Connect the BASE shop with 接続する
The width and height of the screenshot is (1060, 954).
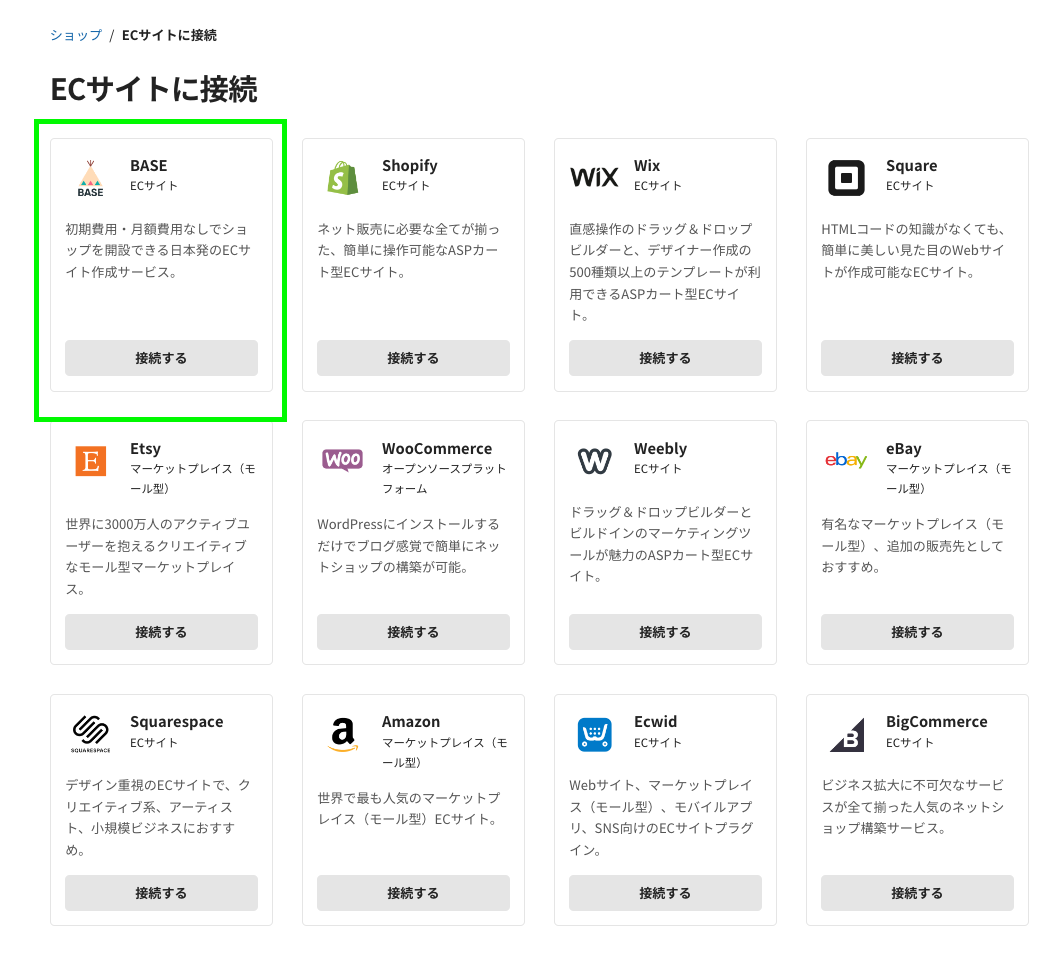162,358
